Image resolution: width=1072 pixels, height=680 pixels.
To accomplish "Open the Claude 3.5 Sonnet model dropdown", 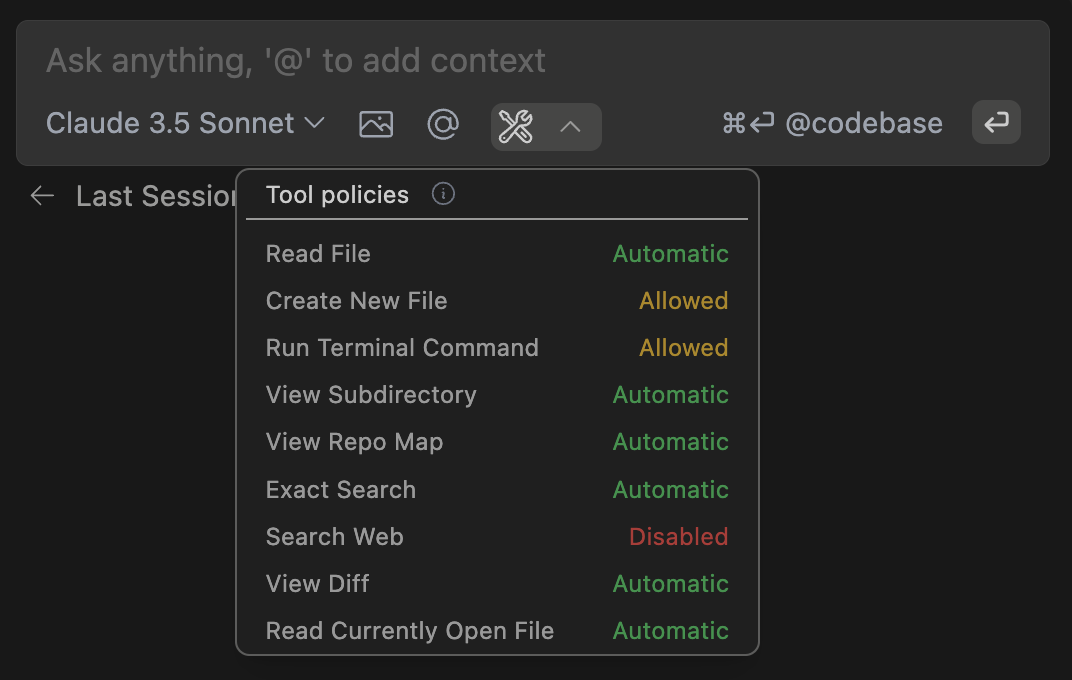I will coord(186,124).
